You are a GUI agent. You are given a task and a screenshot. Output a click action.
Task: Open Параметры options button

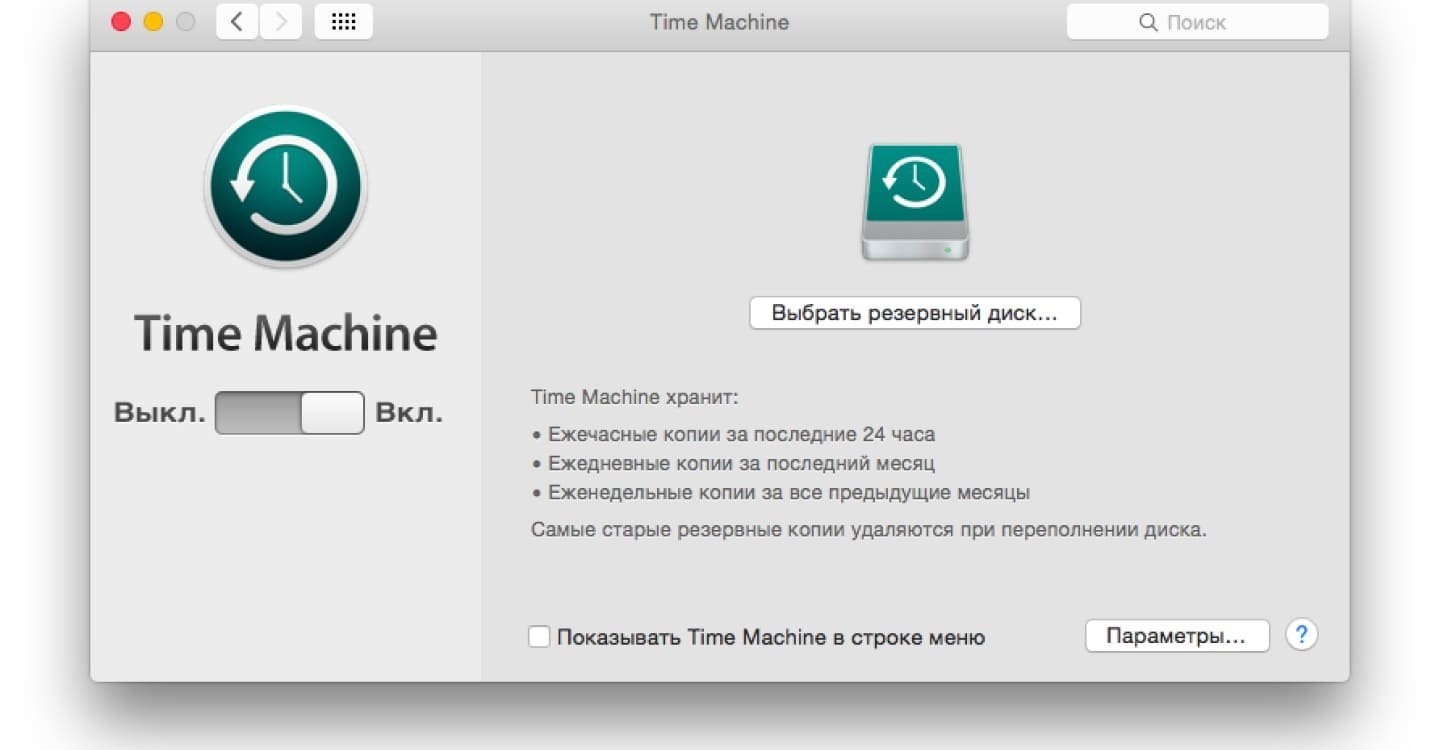pyautogui.click(x=1177, y=636)
